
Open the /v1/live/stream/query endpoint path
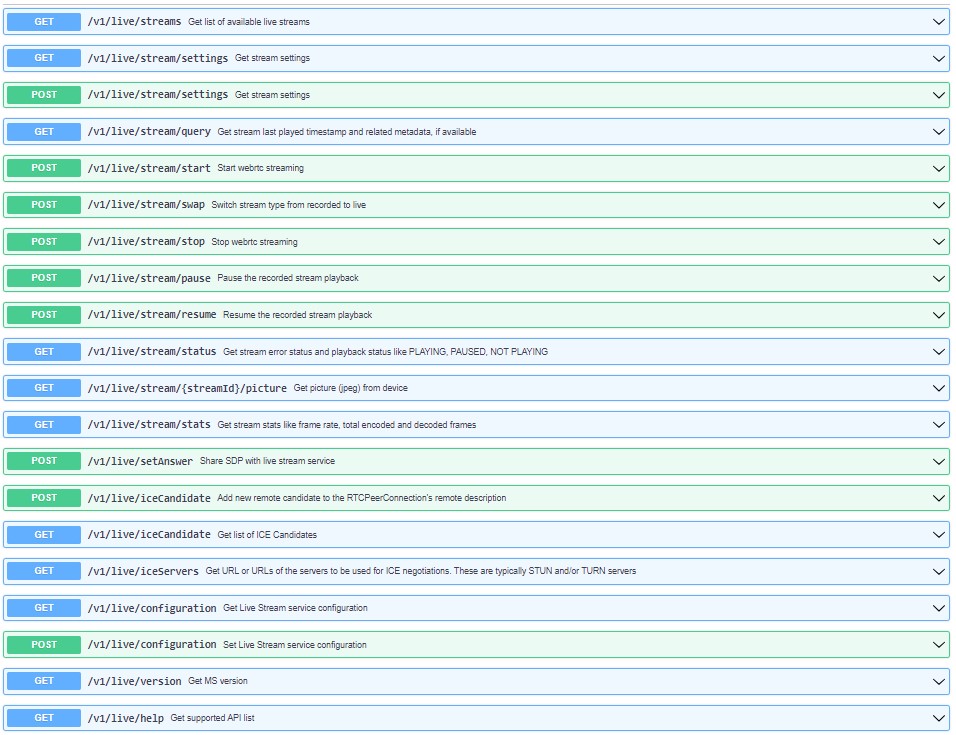(x=149, y=131)
